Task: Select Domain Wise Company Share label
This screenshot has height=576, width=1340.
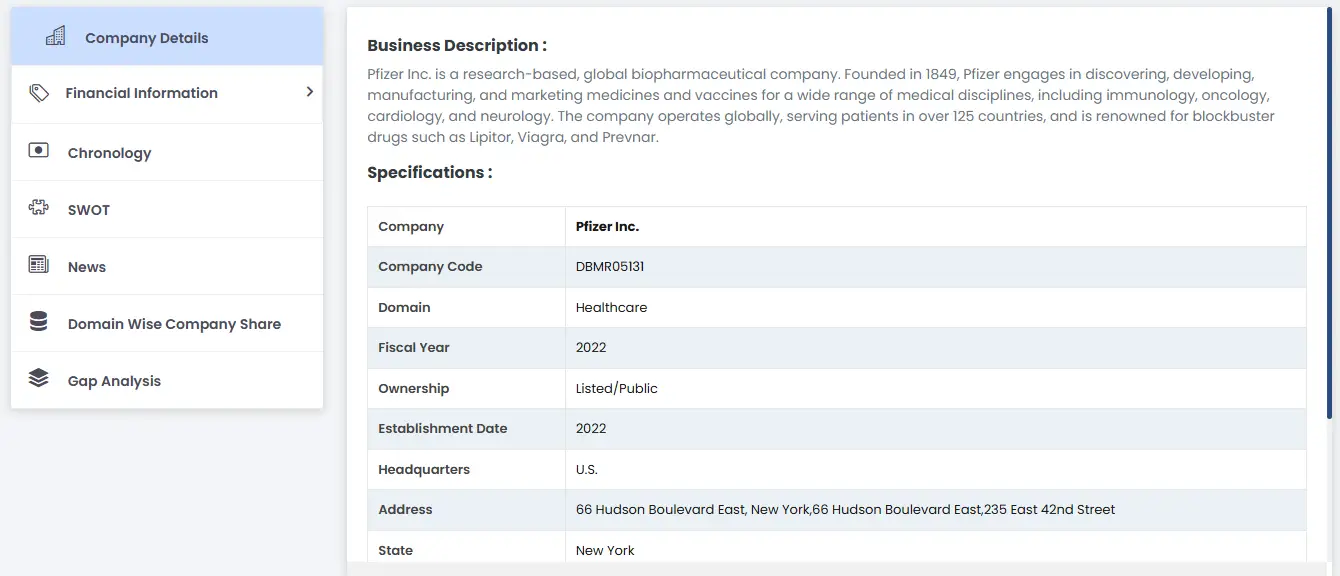Action: (174, 324)
